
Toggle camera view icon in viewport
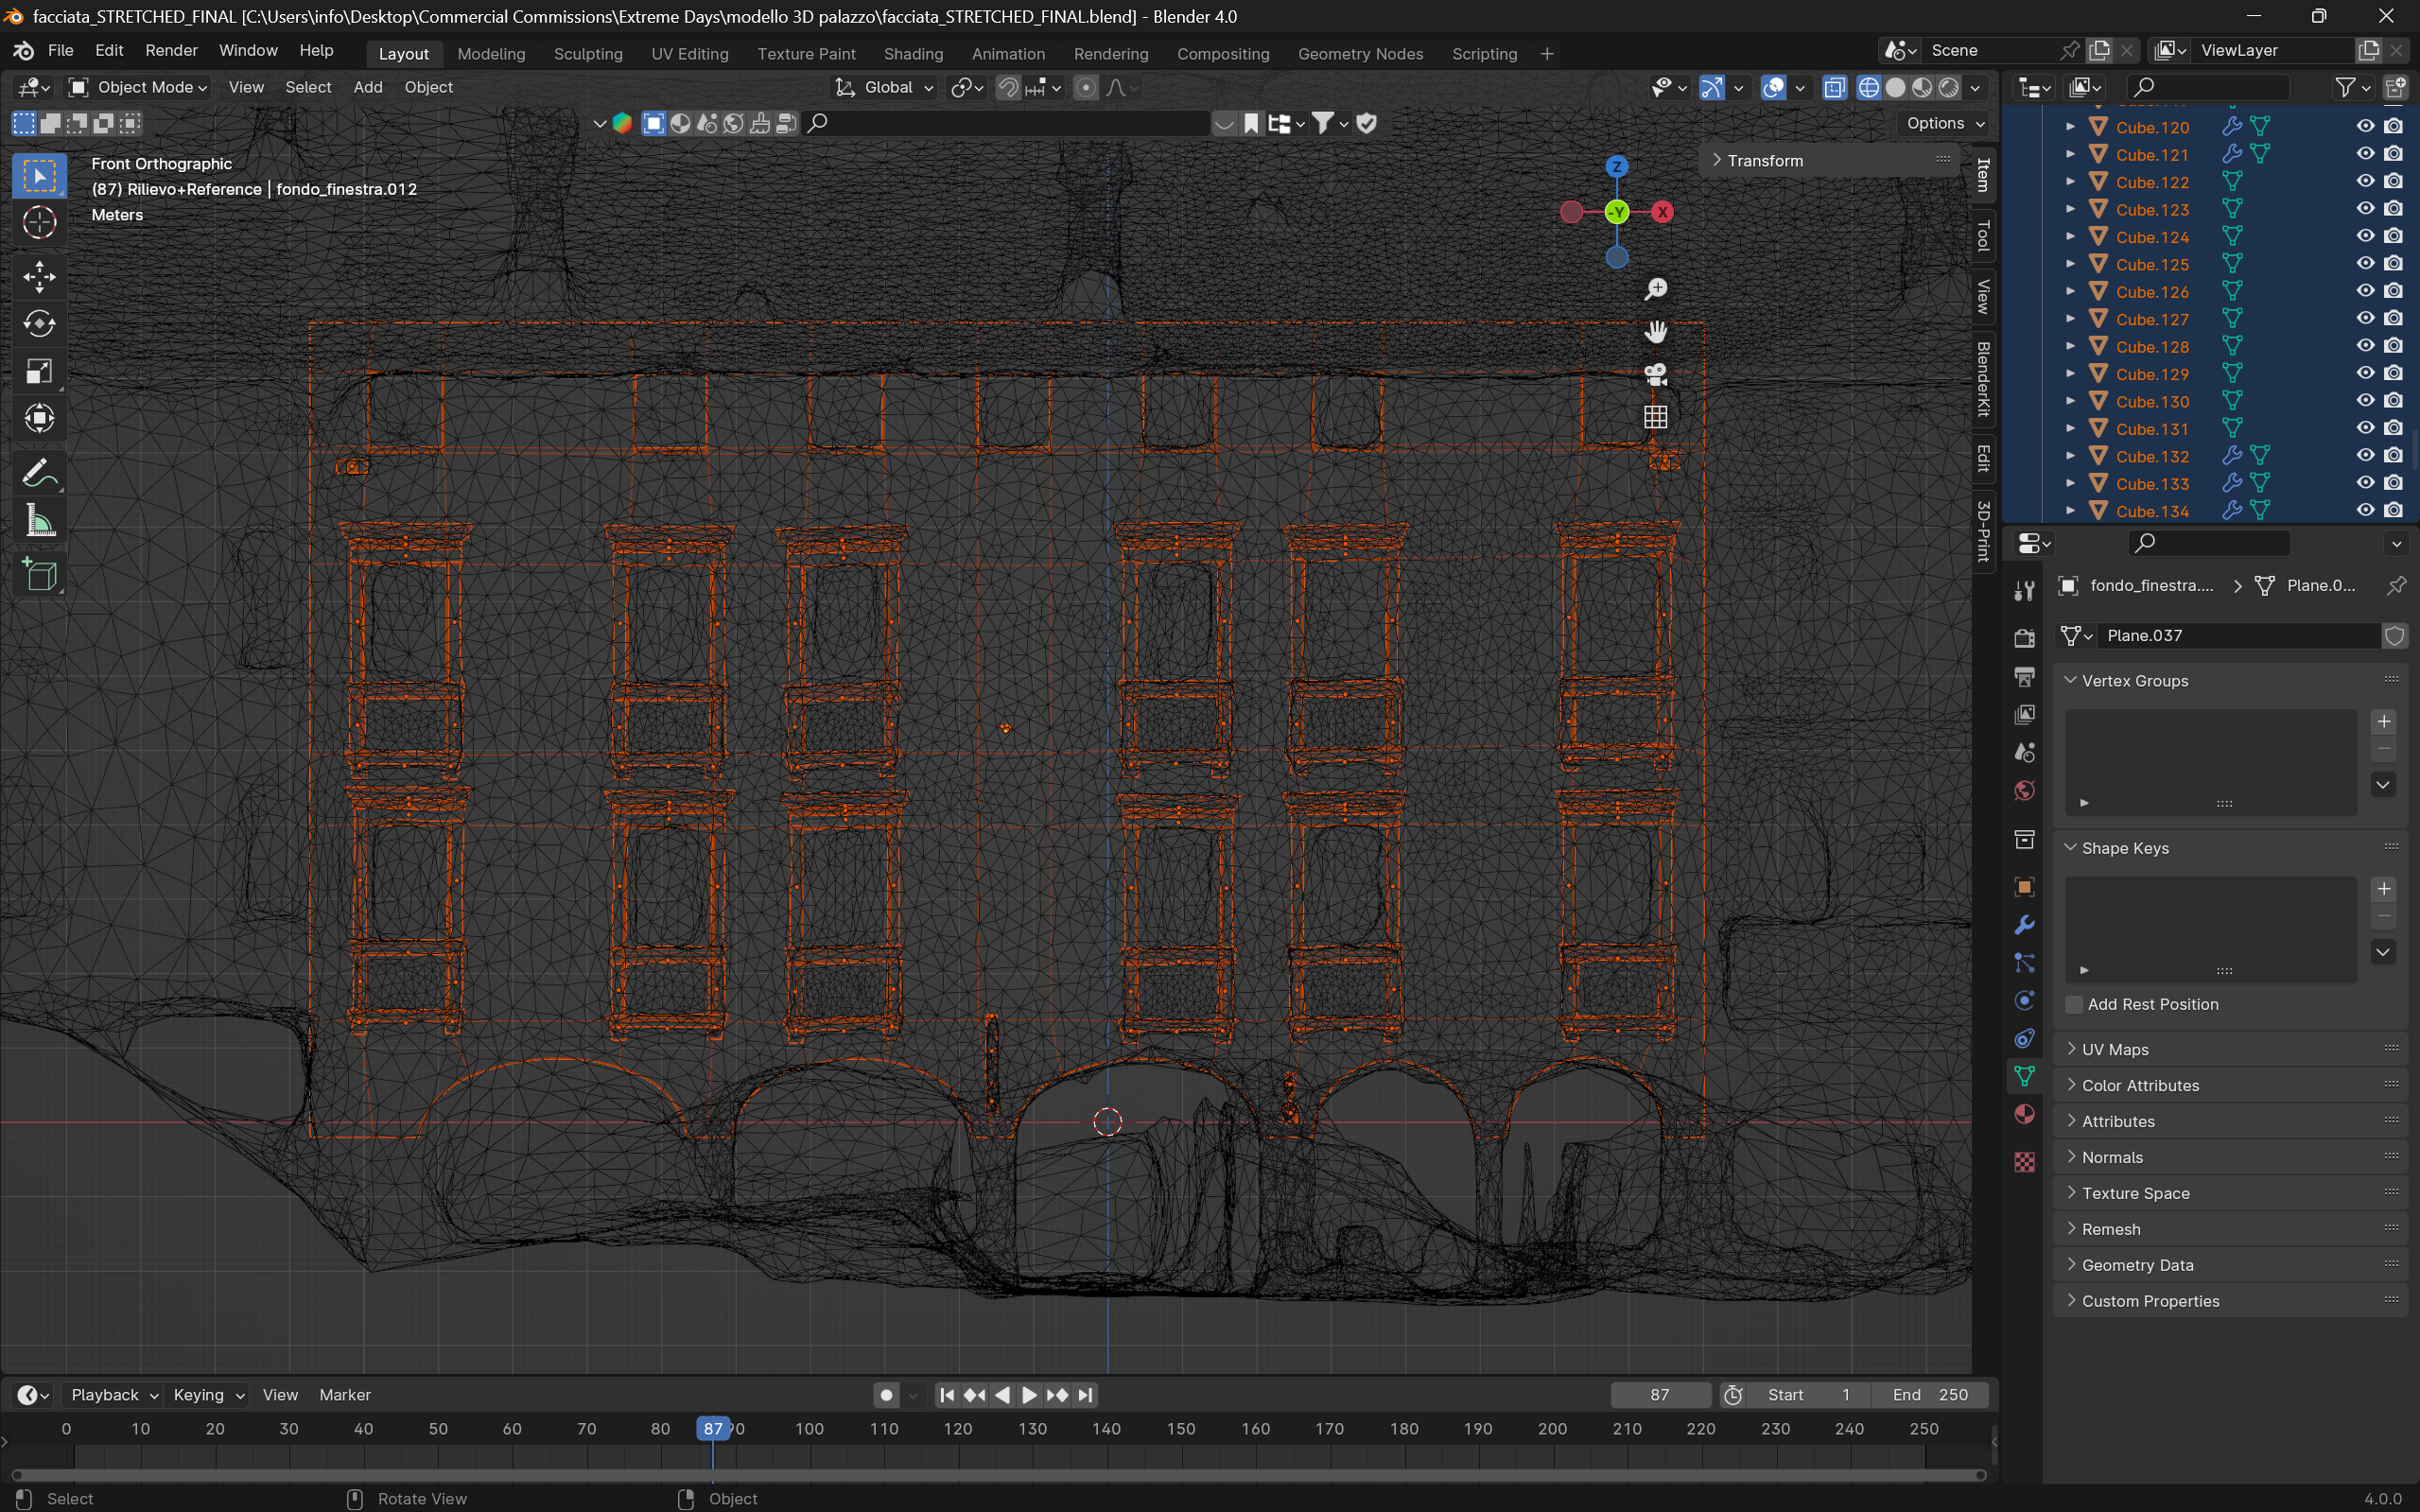pyautogui.click(x=1656, y=374)
